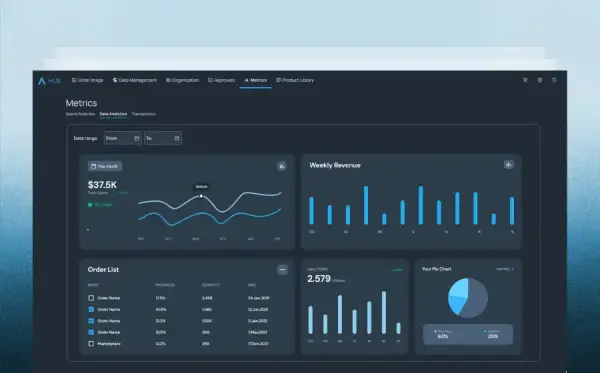Click the green On track indicator
600x373 pixels.
click(100, 205)
